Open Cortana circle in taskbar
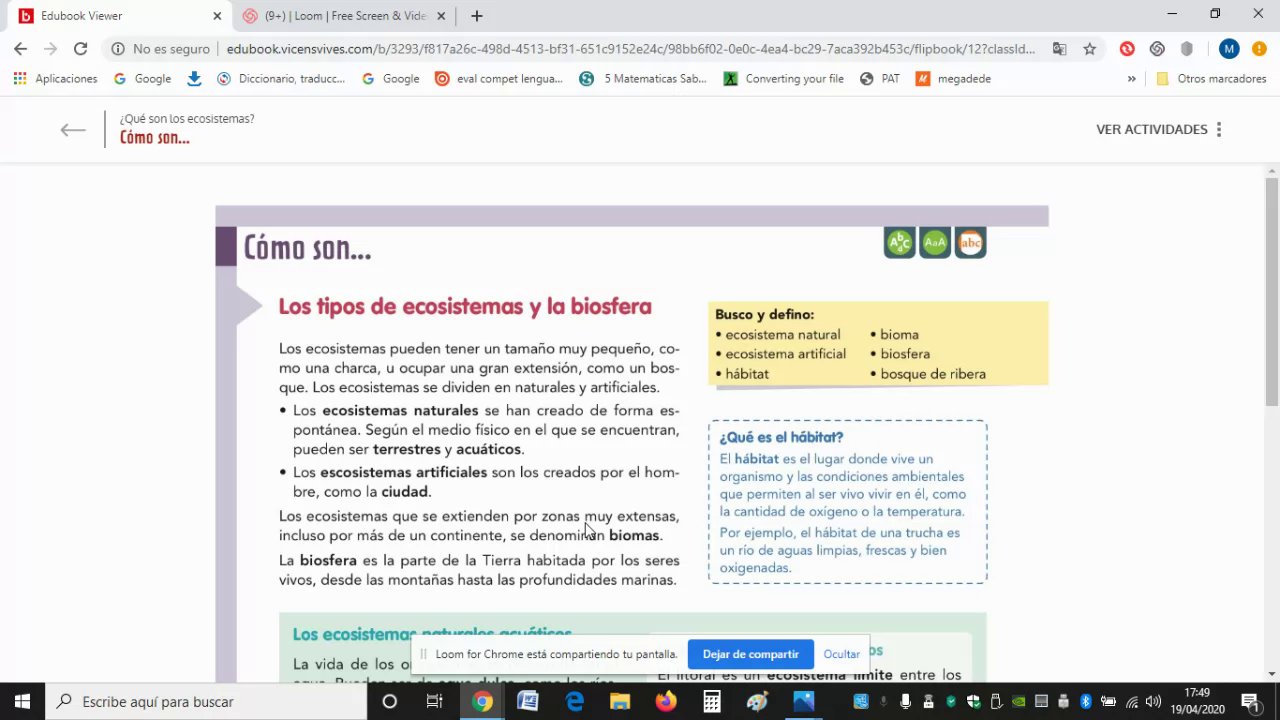The height and width of the screenshot is (720, 1280). coord(390,701)
